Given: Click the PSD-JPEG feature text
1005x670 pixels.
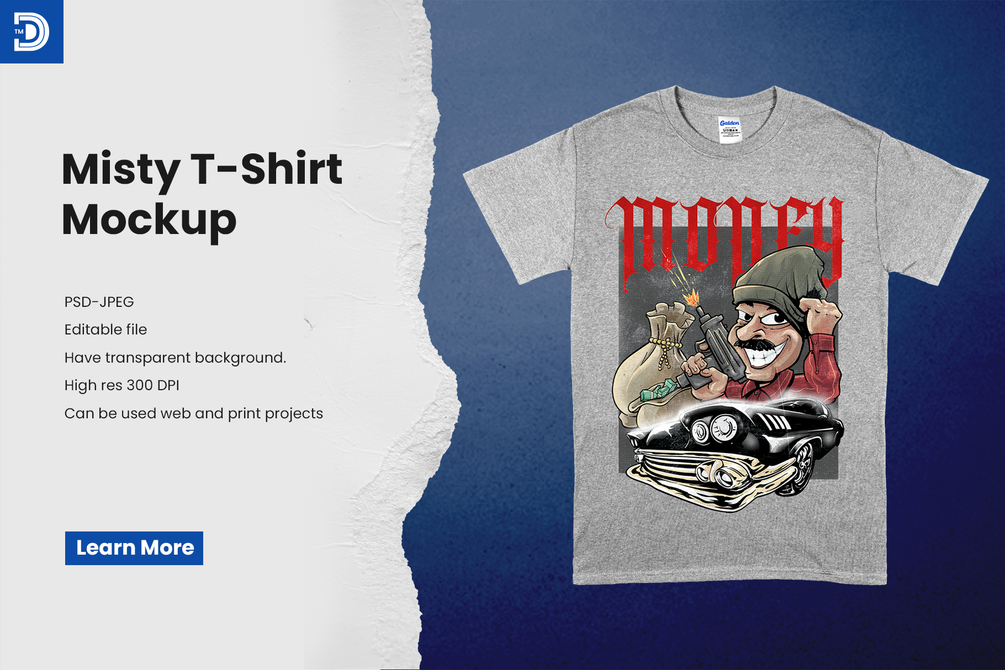Looking at the screenshot, I should point(99,302).
